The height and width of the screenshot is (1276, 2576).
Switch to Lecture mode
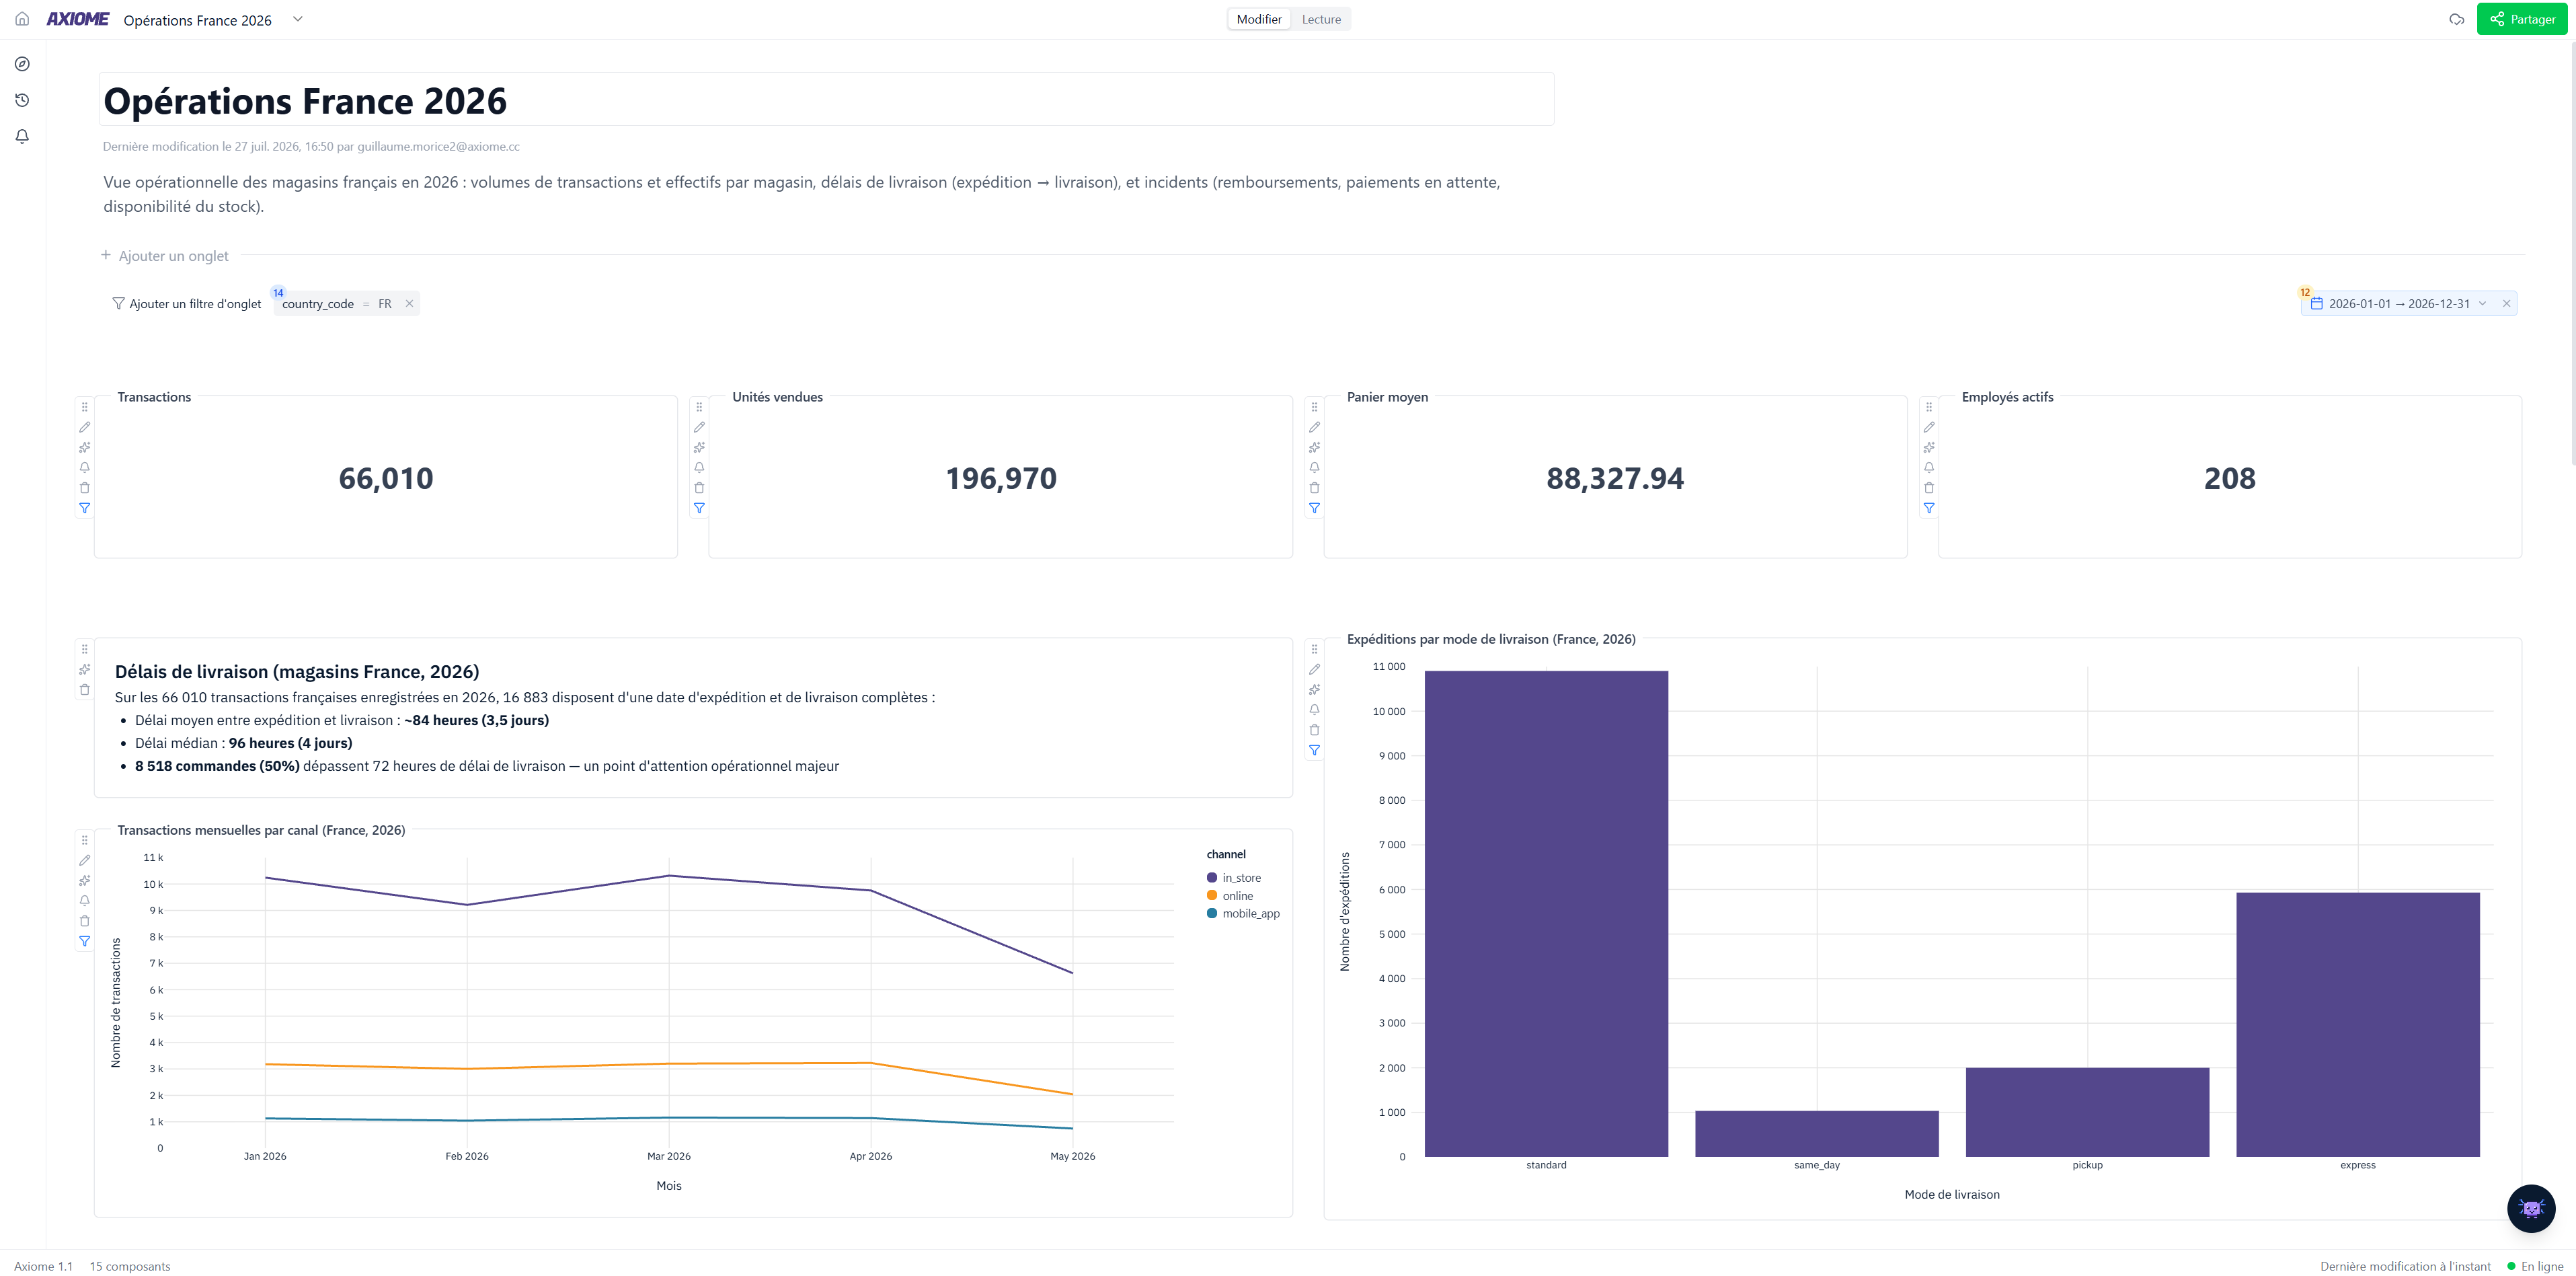point(1321,19)
